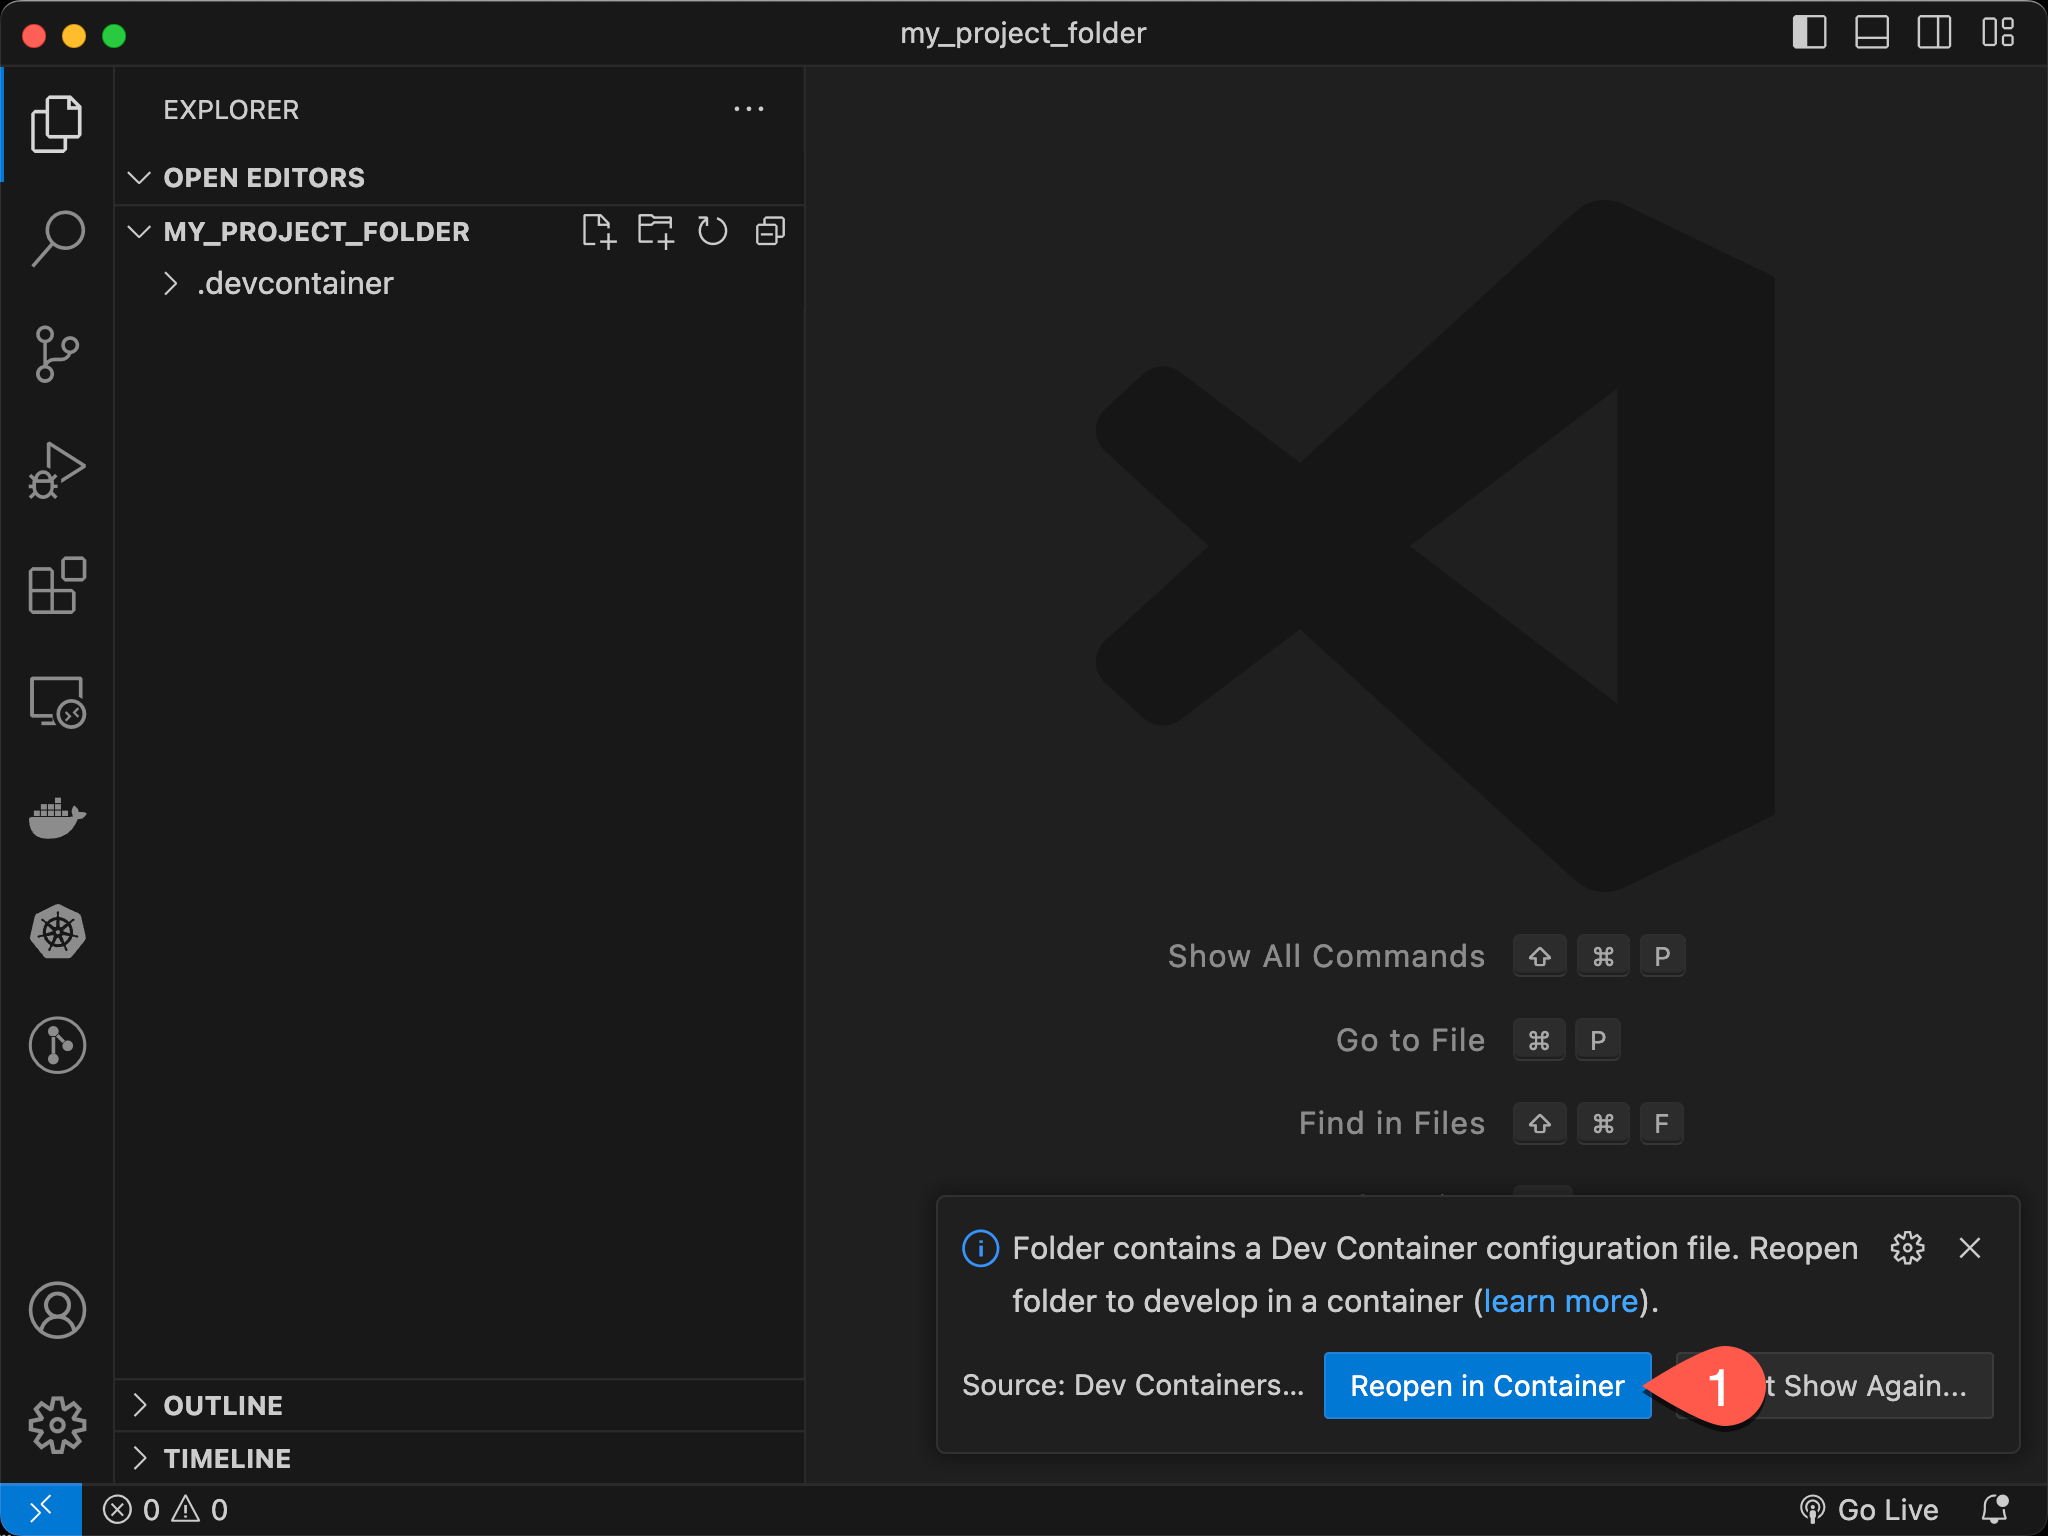Open the learn more link

pyautogui.click(x=1560, y=1301)
